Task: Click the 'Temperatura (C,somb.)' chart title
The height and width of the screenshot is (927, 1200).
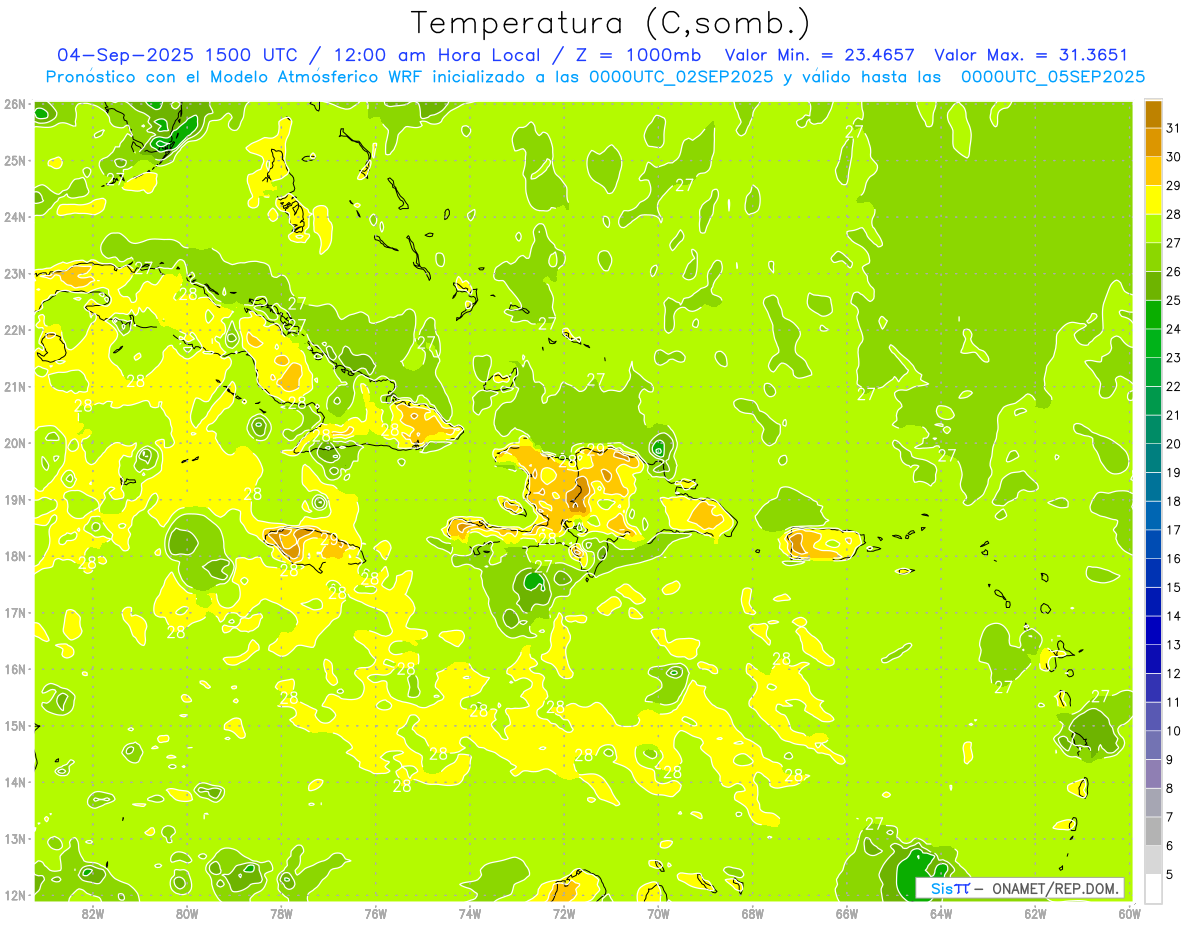Action: pyautogui.click(x=611, y=23)
